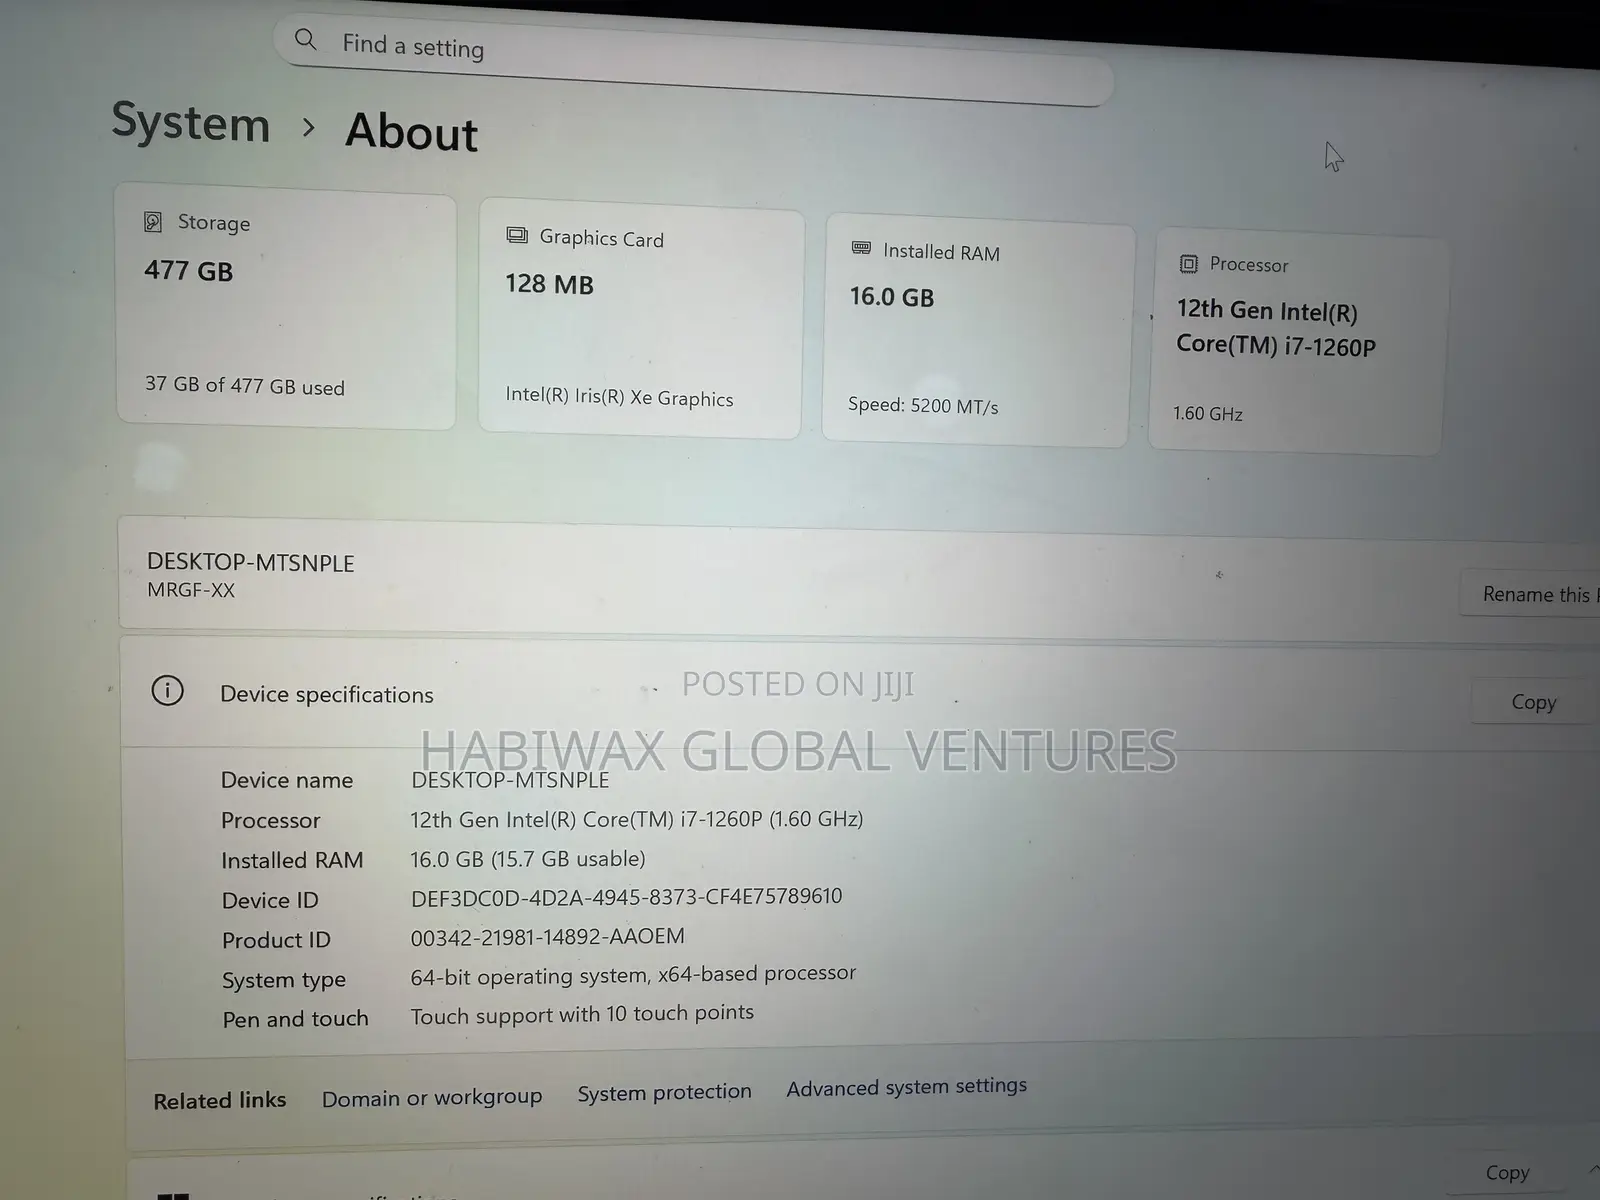Click the Touch support with 10 touch points text
Screen dimensions: 1600x1200
pyautogui.click(x=582, y=1014)
